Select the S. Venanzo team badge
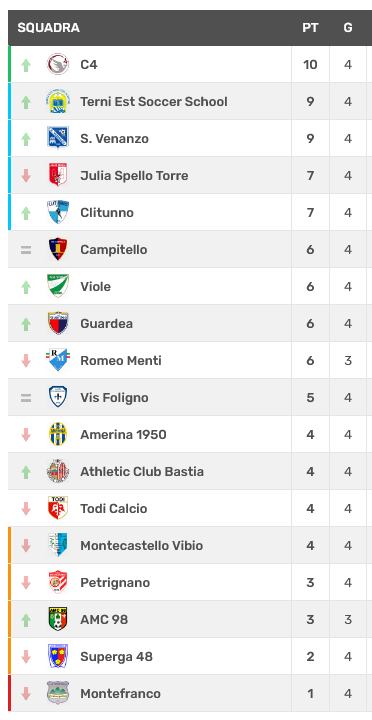Screen dimensions: 372x720 point(58,138)
